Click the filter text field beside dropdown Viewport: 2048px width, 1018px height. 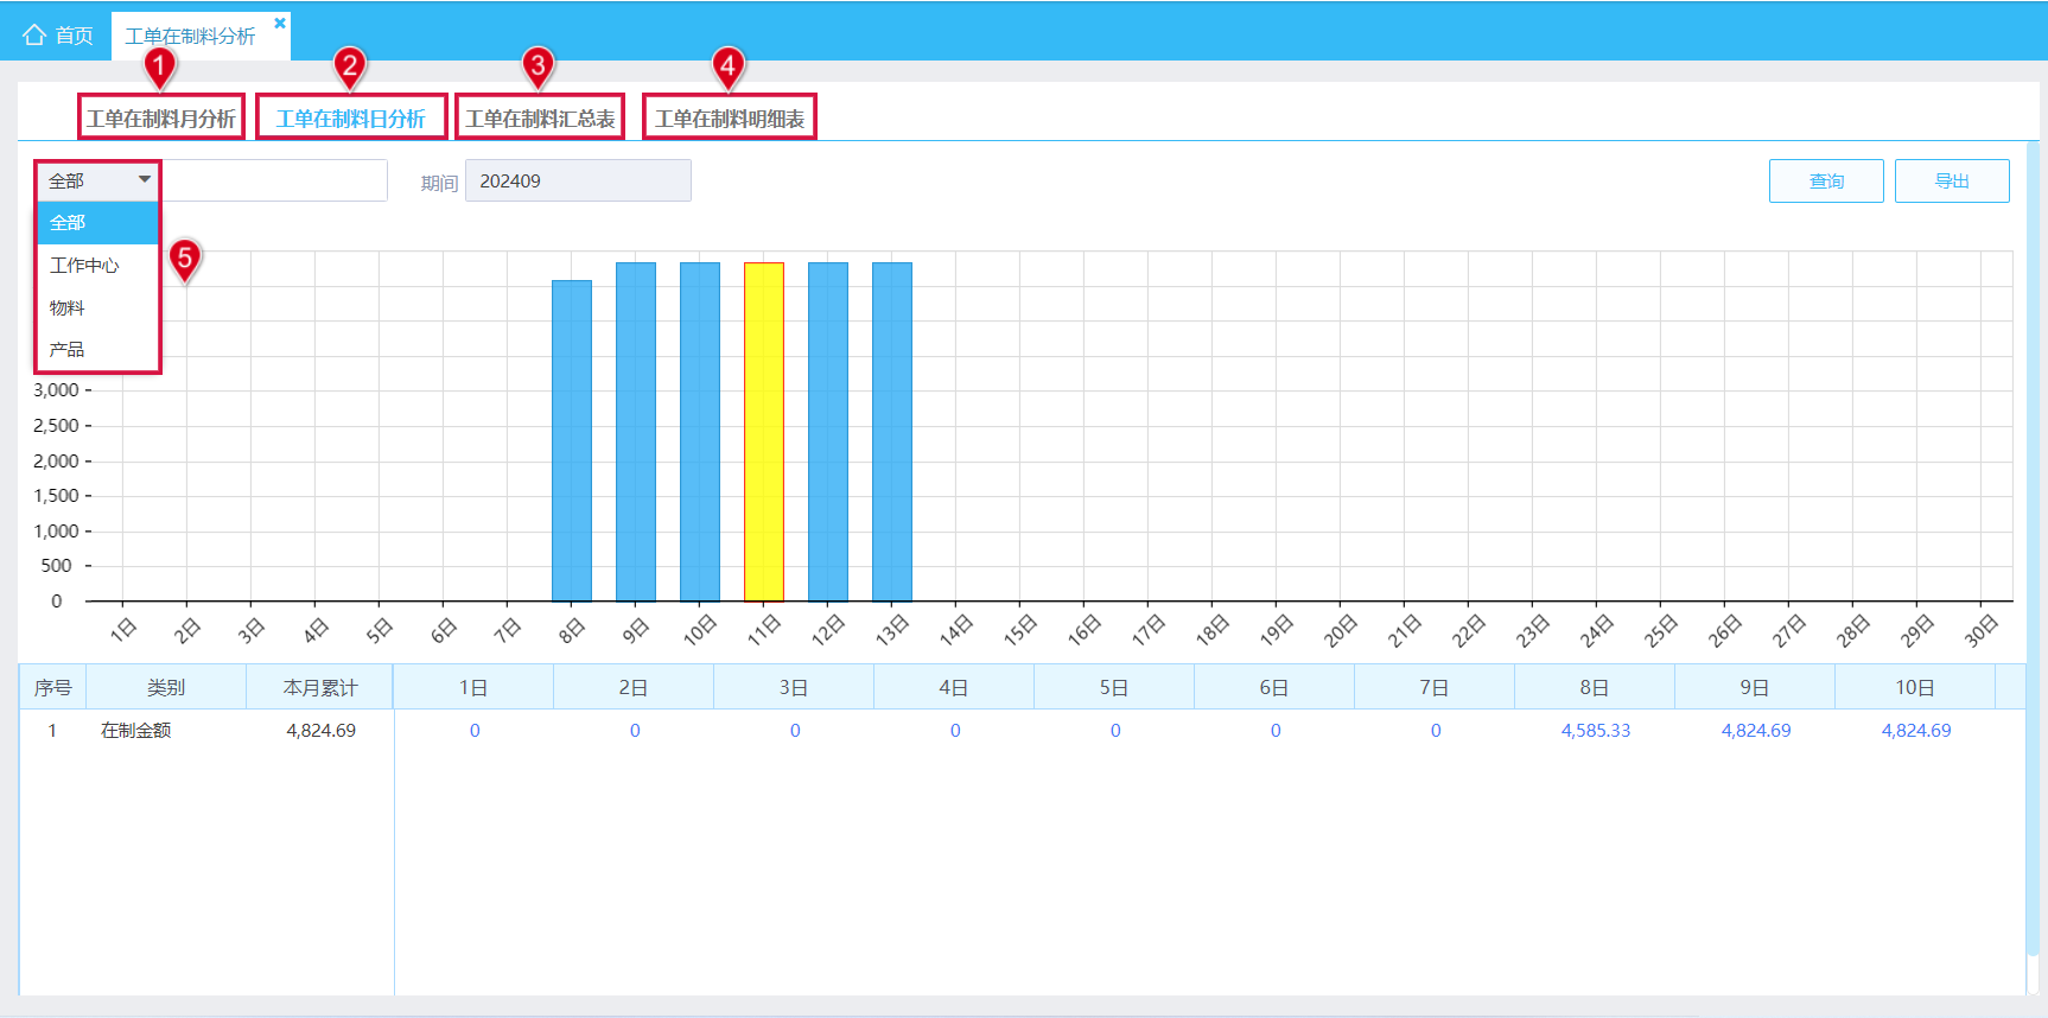(x=274, y=181)
